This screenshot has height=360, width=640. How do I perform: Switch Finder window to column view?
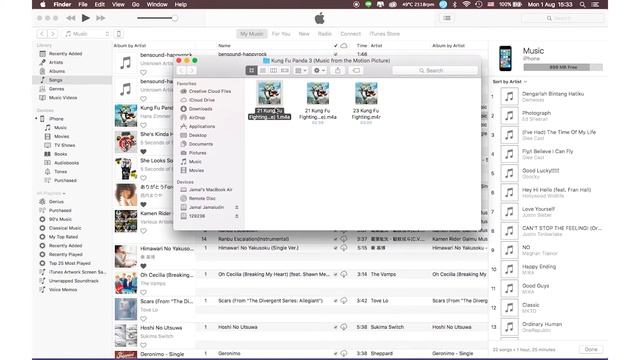pyautogui.click(x=273, y=71)
